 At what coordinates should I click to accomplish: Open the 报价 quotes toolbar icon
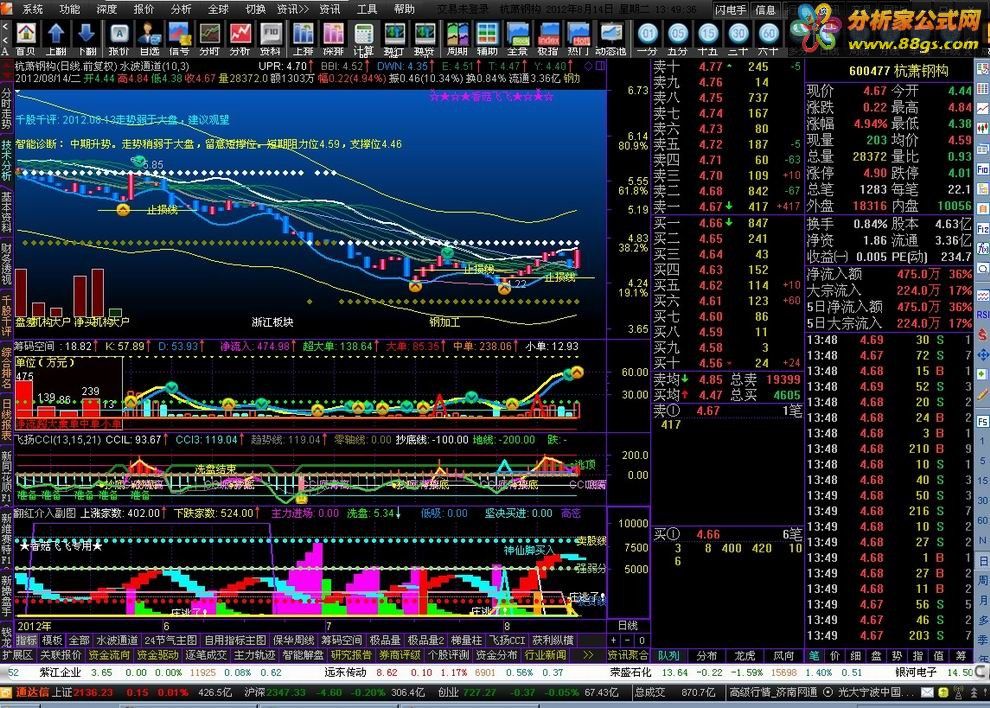click(x=119, y=39)
